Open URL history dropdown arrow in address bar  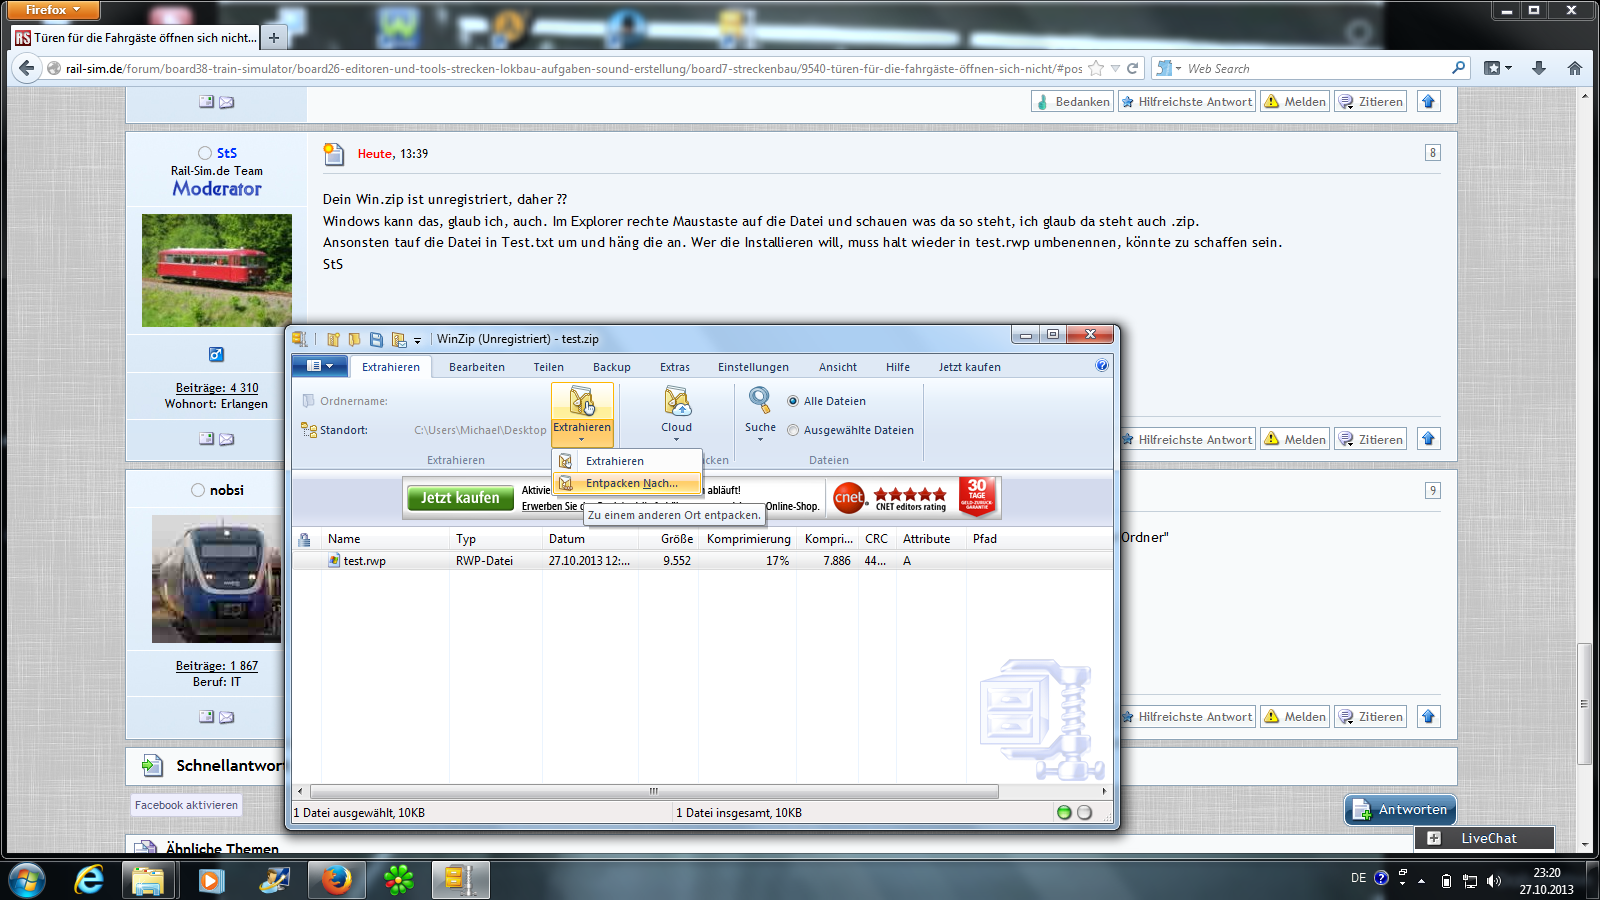pos(1115,69)
